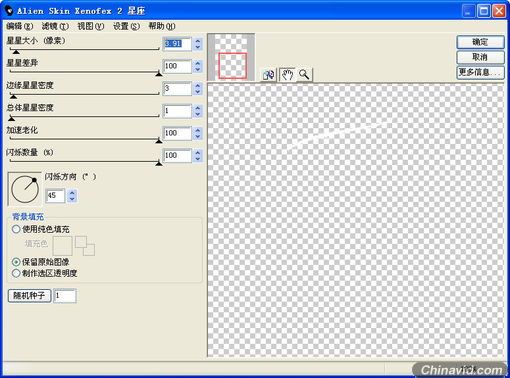The height and width of the screenshot is (378, 510).
Task: Select the hand pan tool
Action: [287, 74]
